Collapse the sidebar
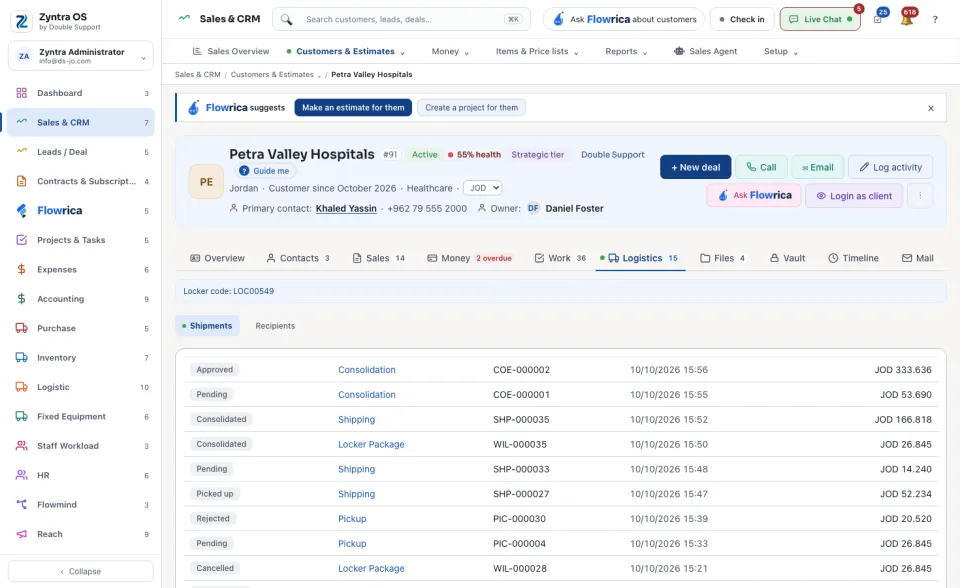Screen dimensions: 960x588 (x=81, y=571)
